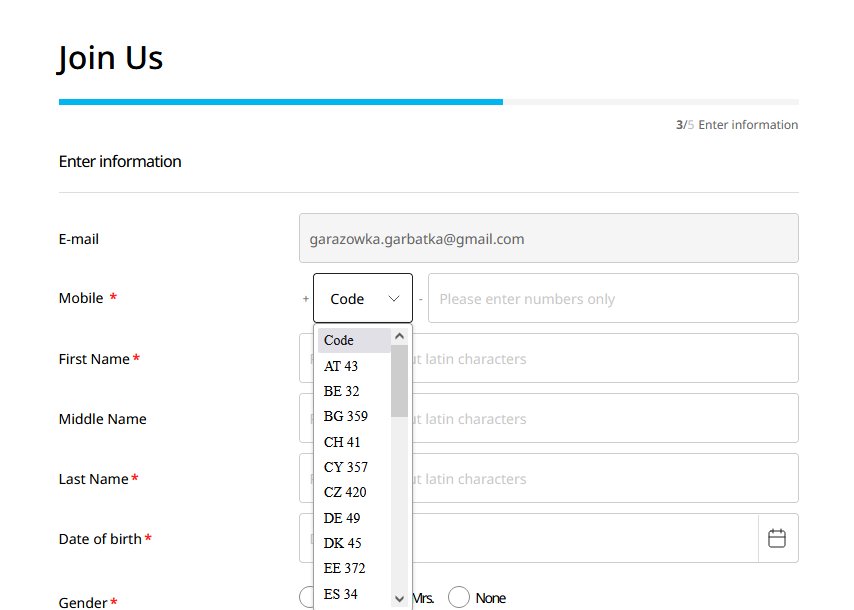The height and width of the screenshot is (610, 854).
Task: Select CY 357 dialing code
Action: pos(354,467)
